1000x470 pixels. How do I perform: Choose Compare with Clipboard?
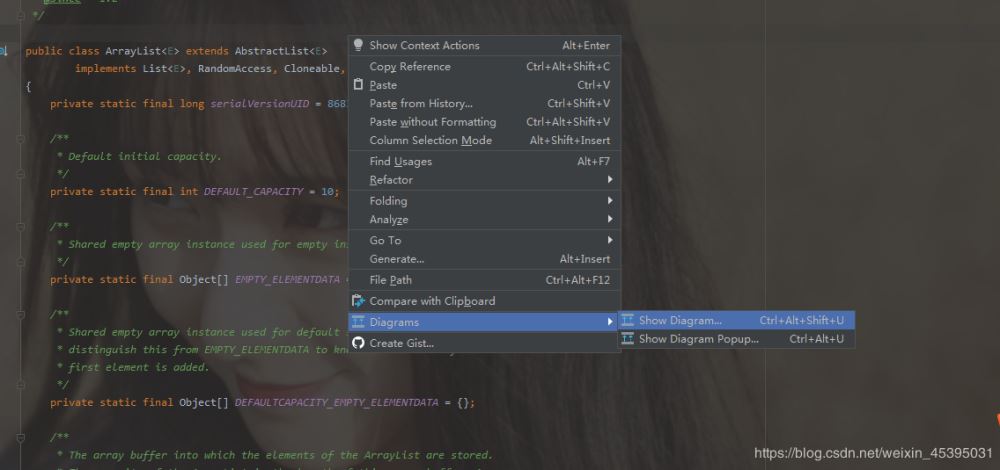[x=484, y=301]
